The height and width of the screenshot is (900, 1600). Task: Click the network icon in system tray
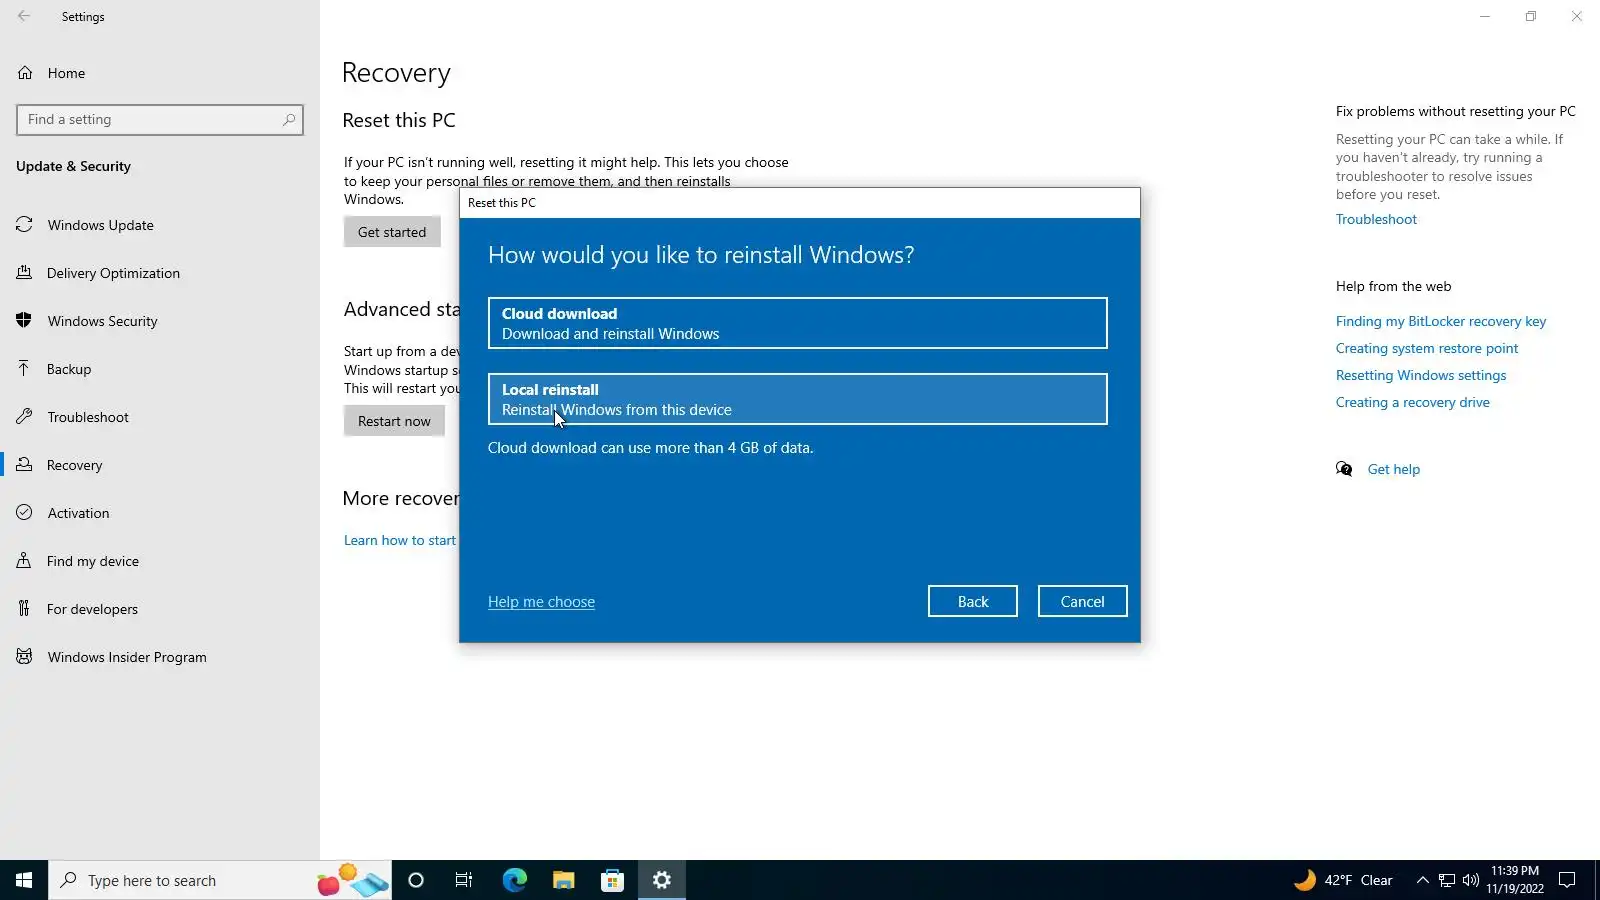pos(1447,880)
